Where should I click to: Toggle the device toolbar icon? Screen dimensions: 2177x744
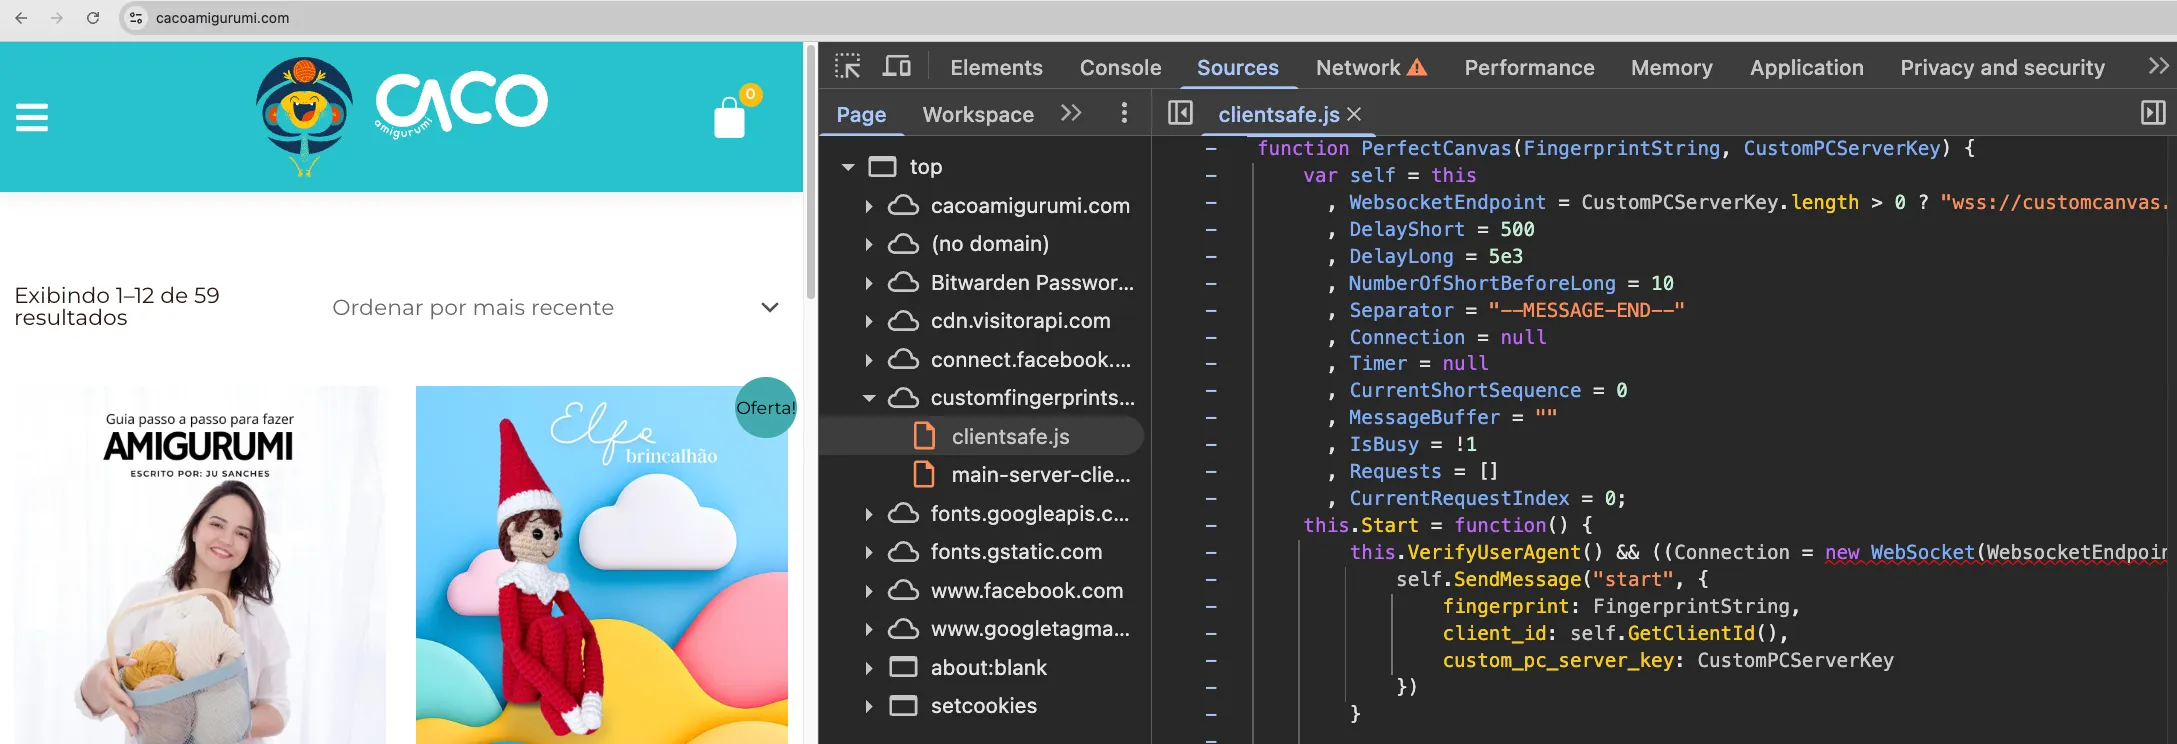(897, 67)
